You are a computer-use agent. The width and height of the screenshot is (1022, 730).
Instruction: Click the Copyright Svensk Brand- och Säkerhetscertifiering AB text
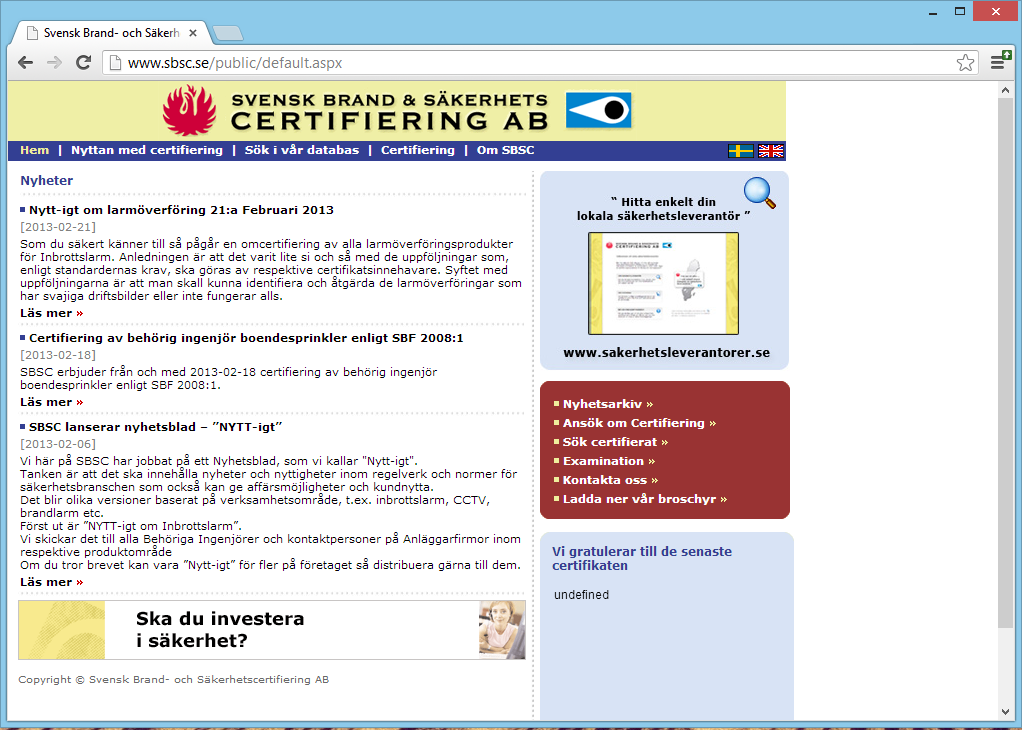[x=173, y=679]
